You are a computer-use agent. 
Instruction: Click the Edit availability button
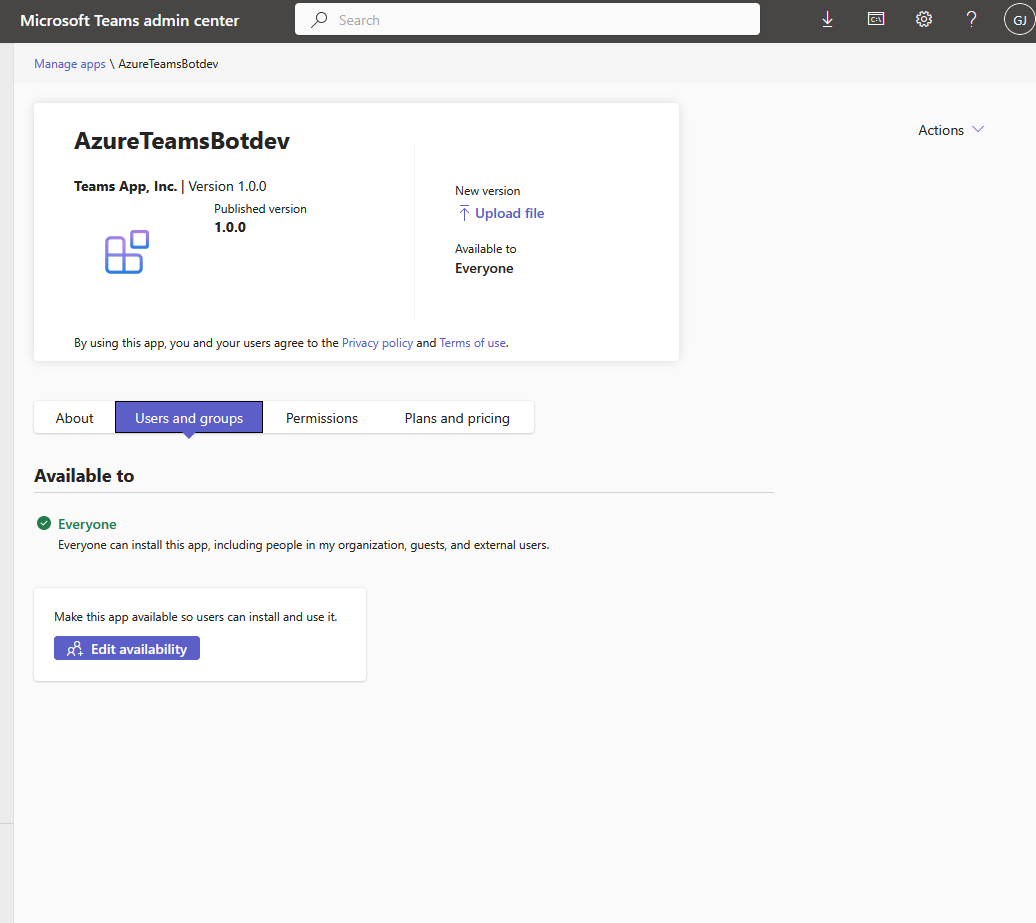tap(127, 648)
